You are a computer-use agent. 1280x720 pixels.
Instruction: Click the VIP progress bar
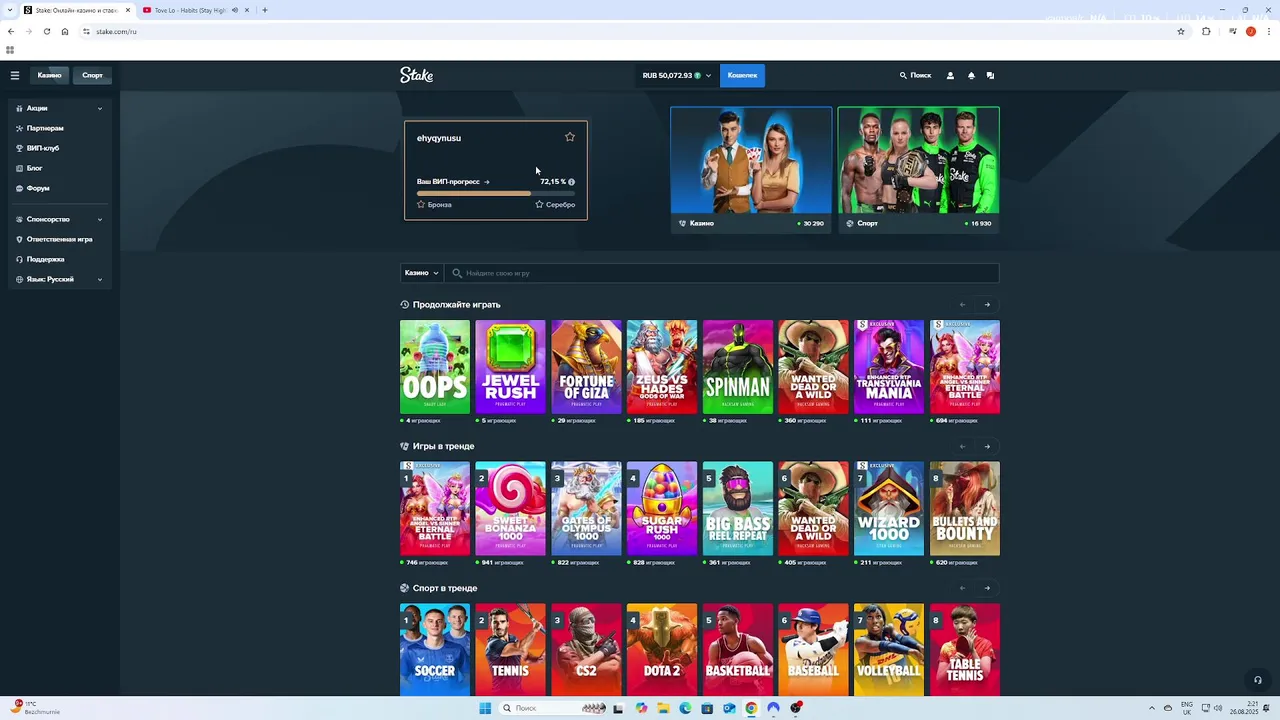[496, 193]
